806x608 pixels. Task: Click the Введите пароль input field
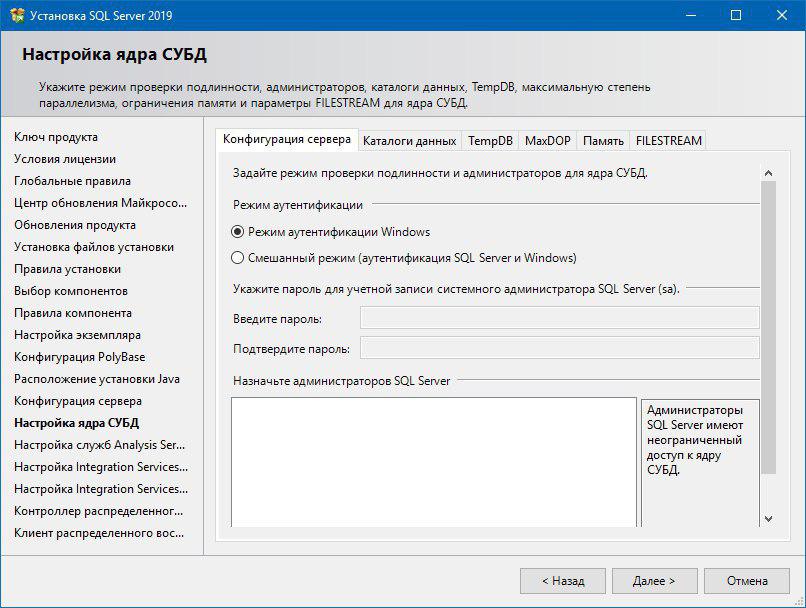pos(559,318)
